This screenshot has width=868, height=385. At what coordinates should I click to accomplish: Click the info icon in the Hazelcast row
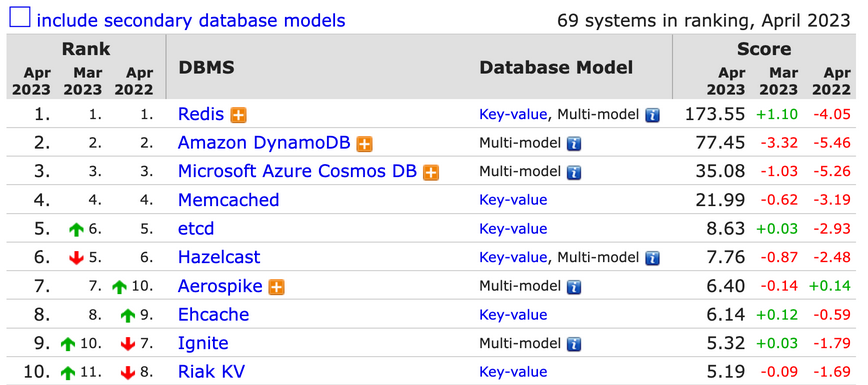pyautogui.click(x=653, y=258)
